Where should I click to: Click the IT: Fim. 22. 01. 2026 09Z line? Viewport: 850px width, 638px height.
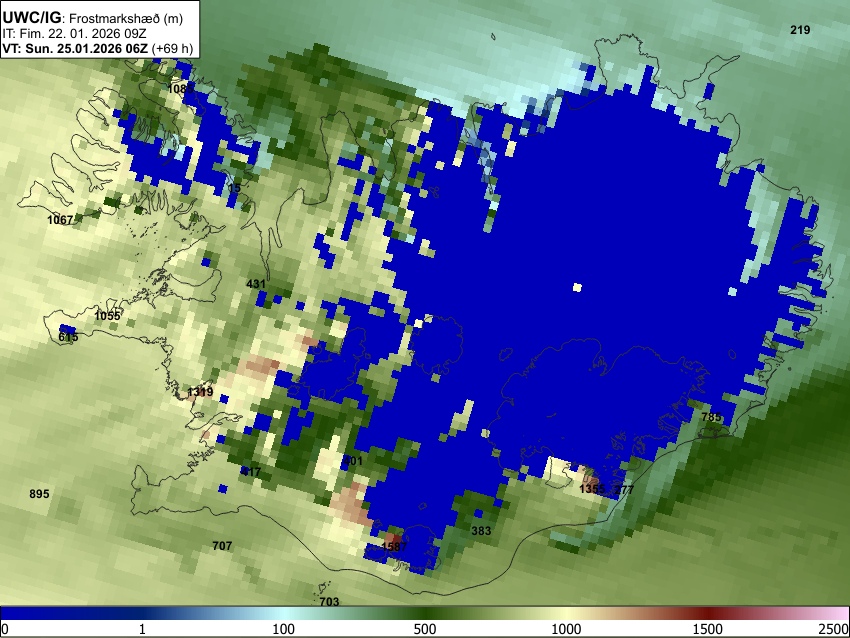tap(74, 33)
